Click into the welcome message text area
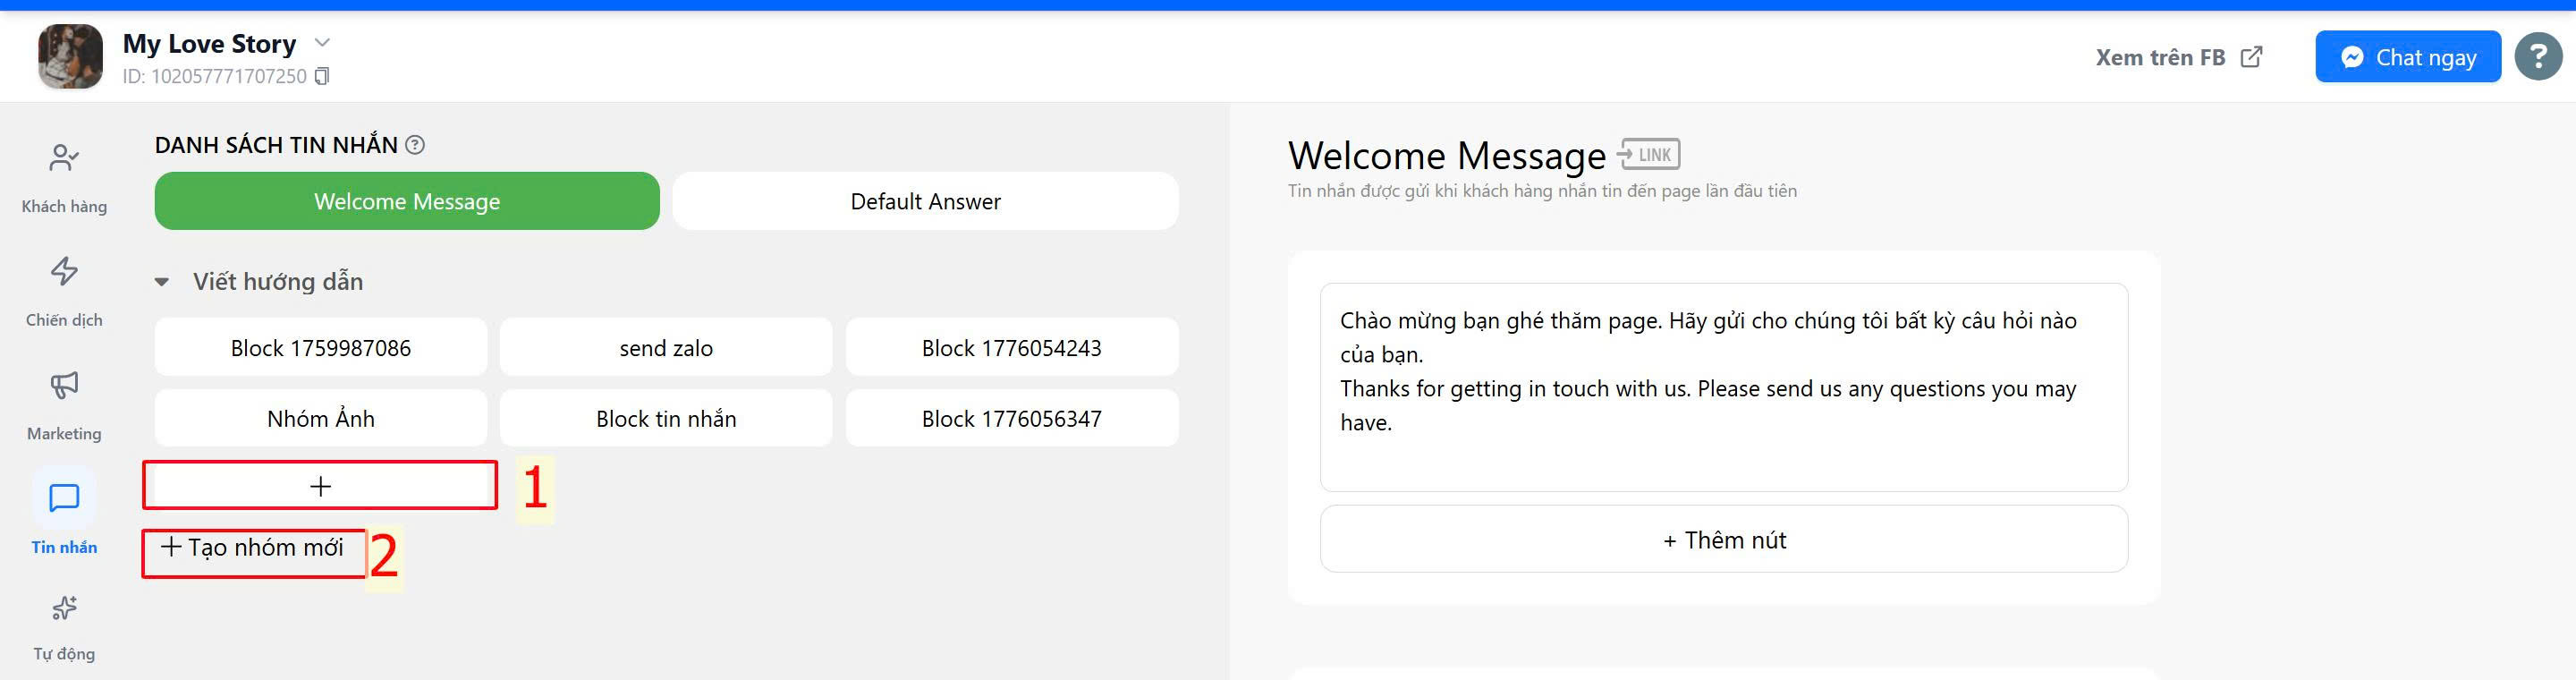This screenshot has width=2576, height=680. tap(1724, 387)
